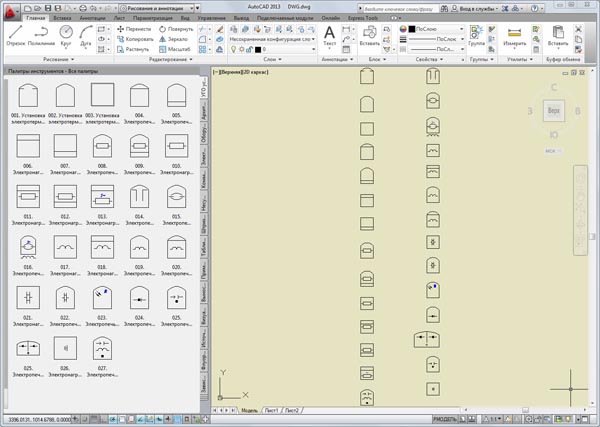600x427 pixels.
Task: Switch to the Вставка ribbon tab
Action: pos(63,18)
